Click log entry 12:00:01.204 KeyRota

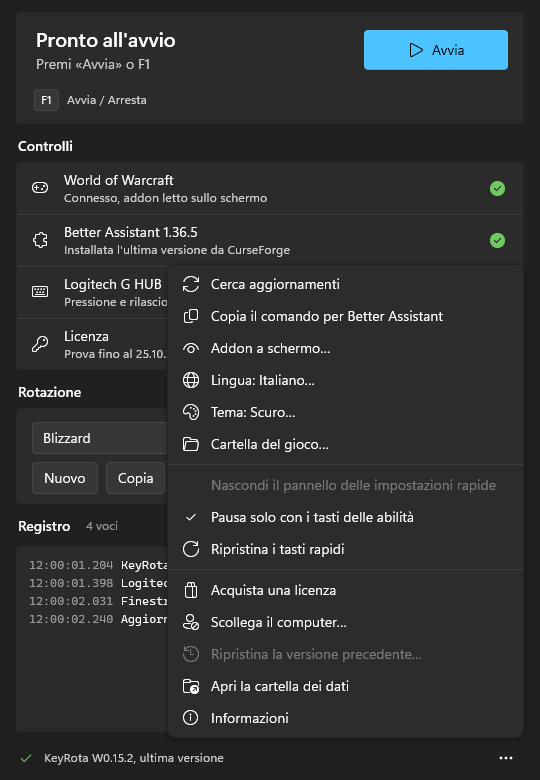coord(98,565)
